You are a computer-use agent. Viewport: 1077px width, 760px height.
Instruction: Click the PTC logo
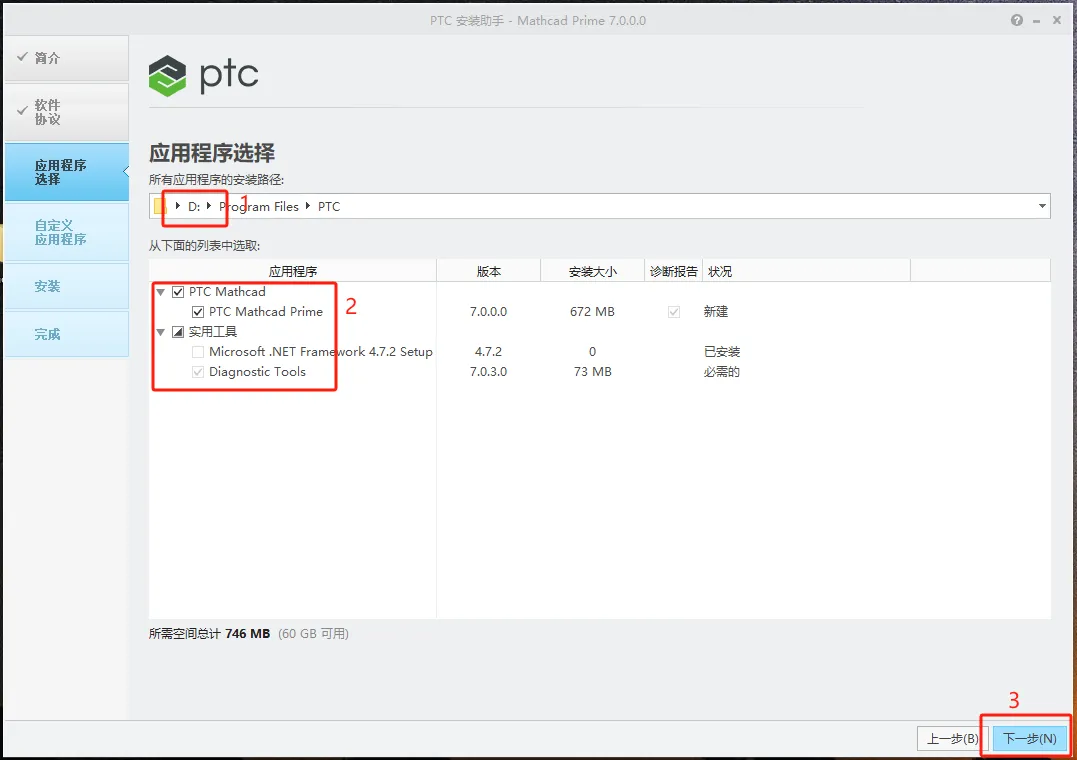click(x=203, y=76)
